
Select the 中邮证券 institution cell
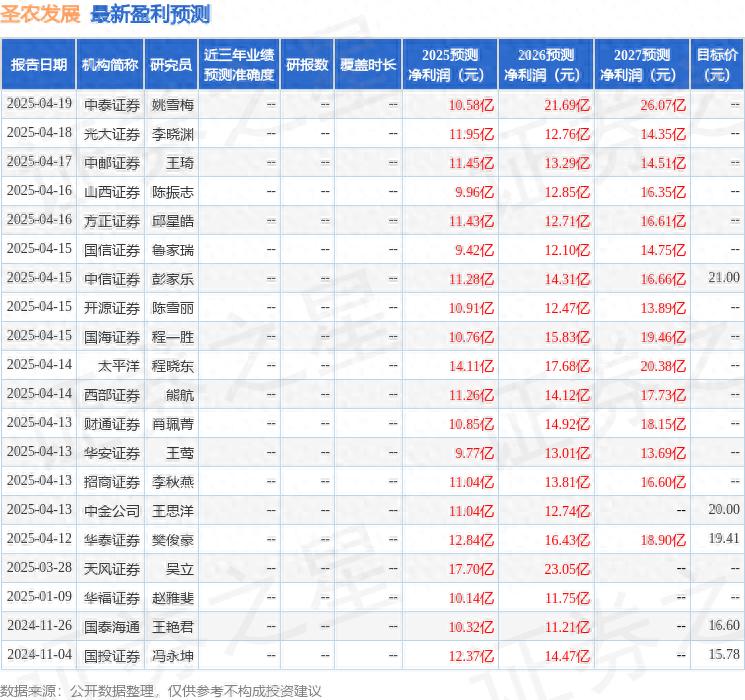coord(112,163)
